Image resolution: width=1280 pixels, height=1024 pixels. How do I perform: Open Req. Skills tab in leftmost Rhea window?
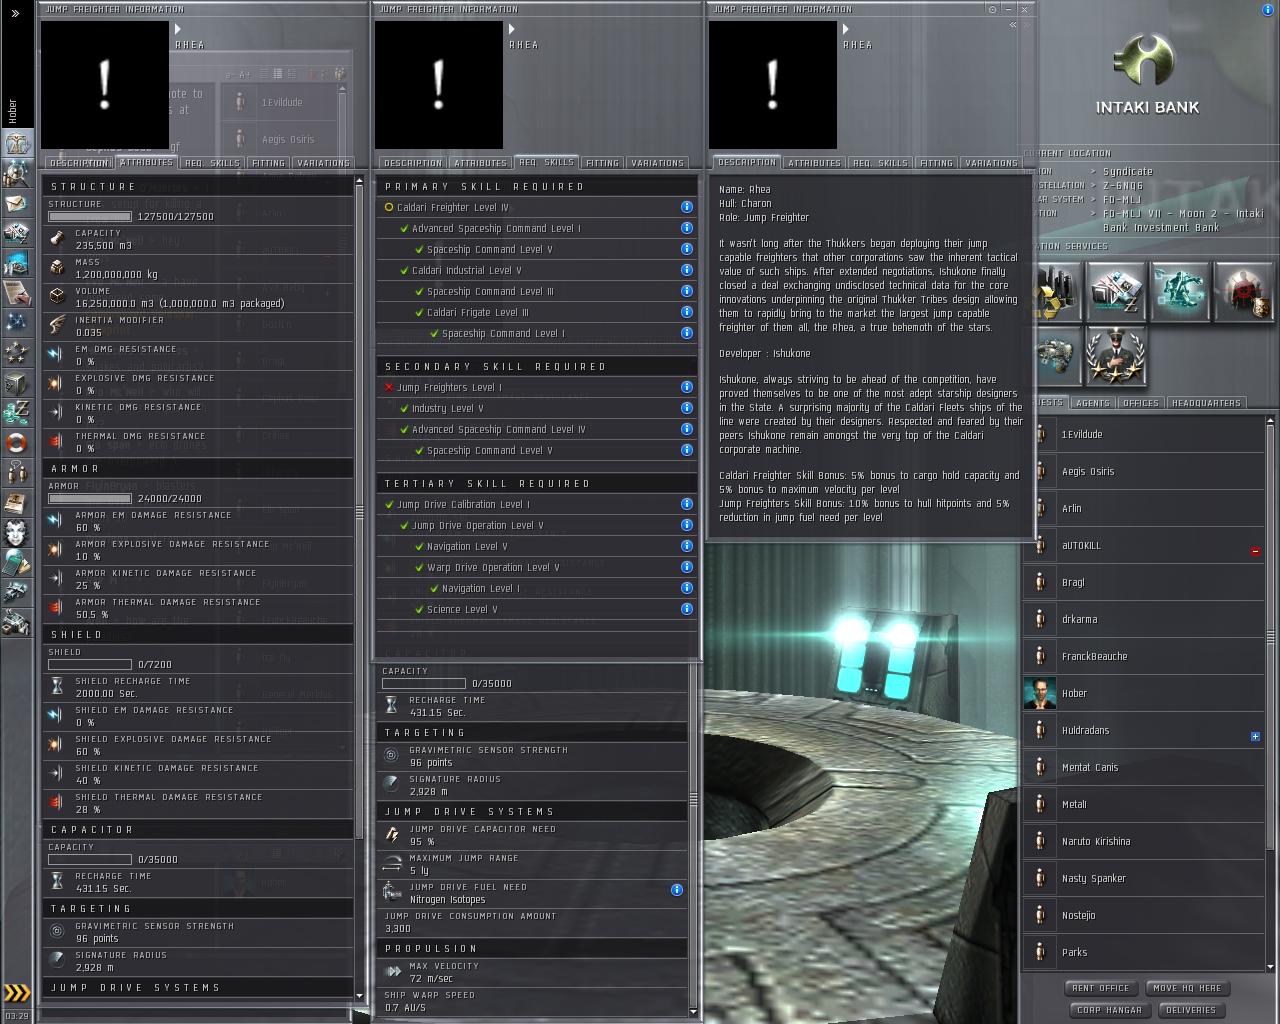pyautogui.click(x=212, y=163)
